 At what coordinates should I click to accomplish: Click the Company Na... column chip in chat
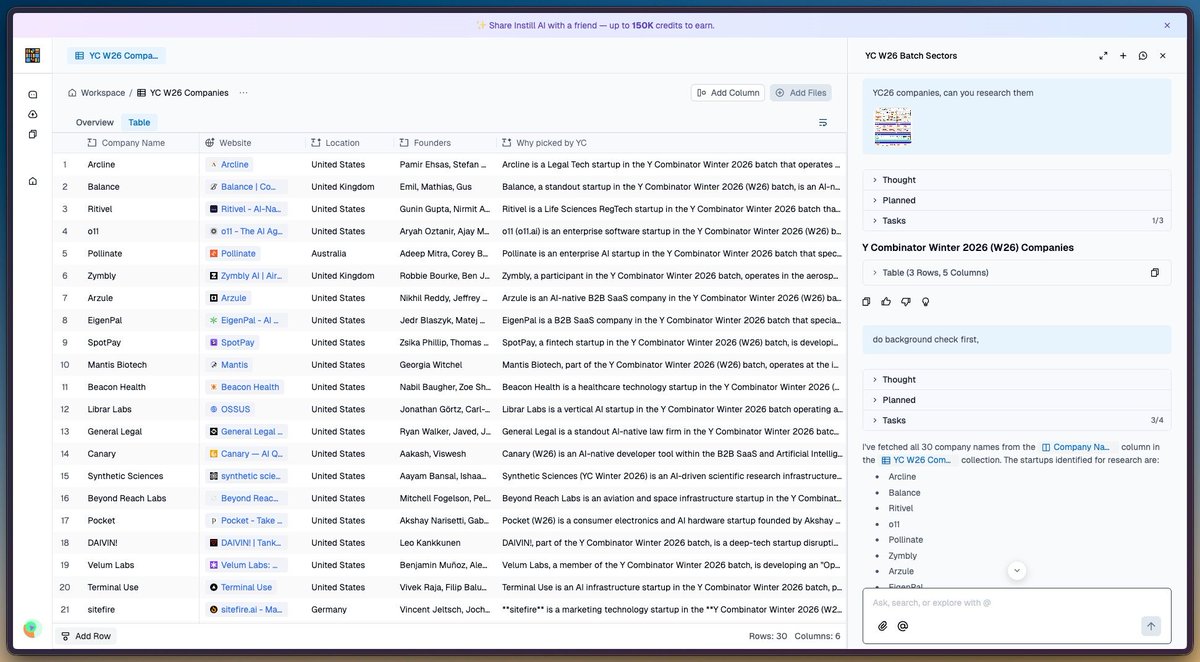pyautogui.click(x=1076, y=447)
